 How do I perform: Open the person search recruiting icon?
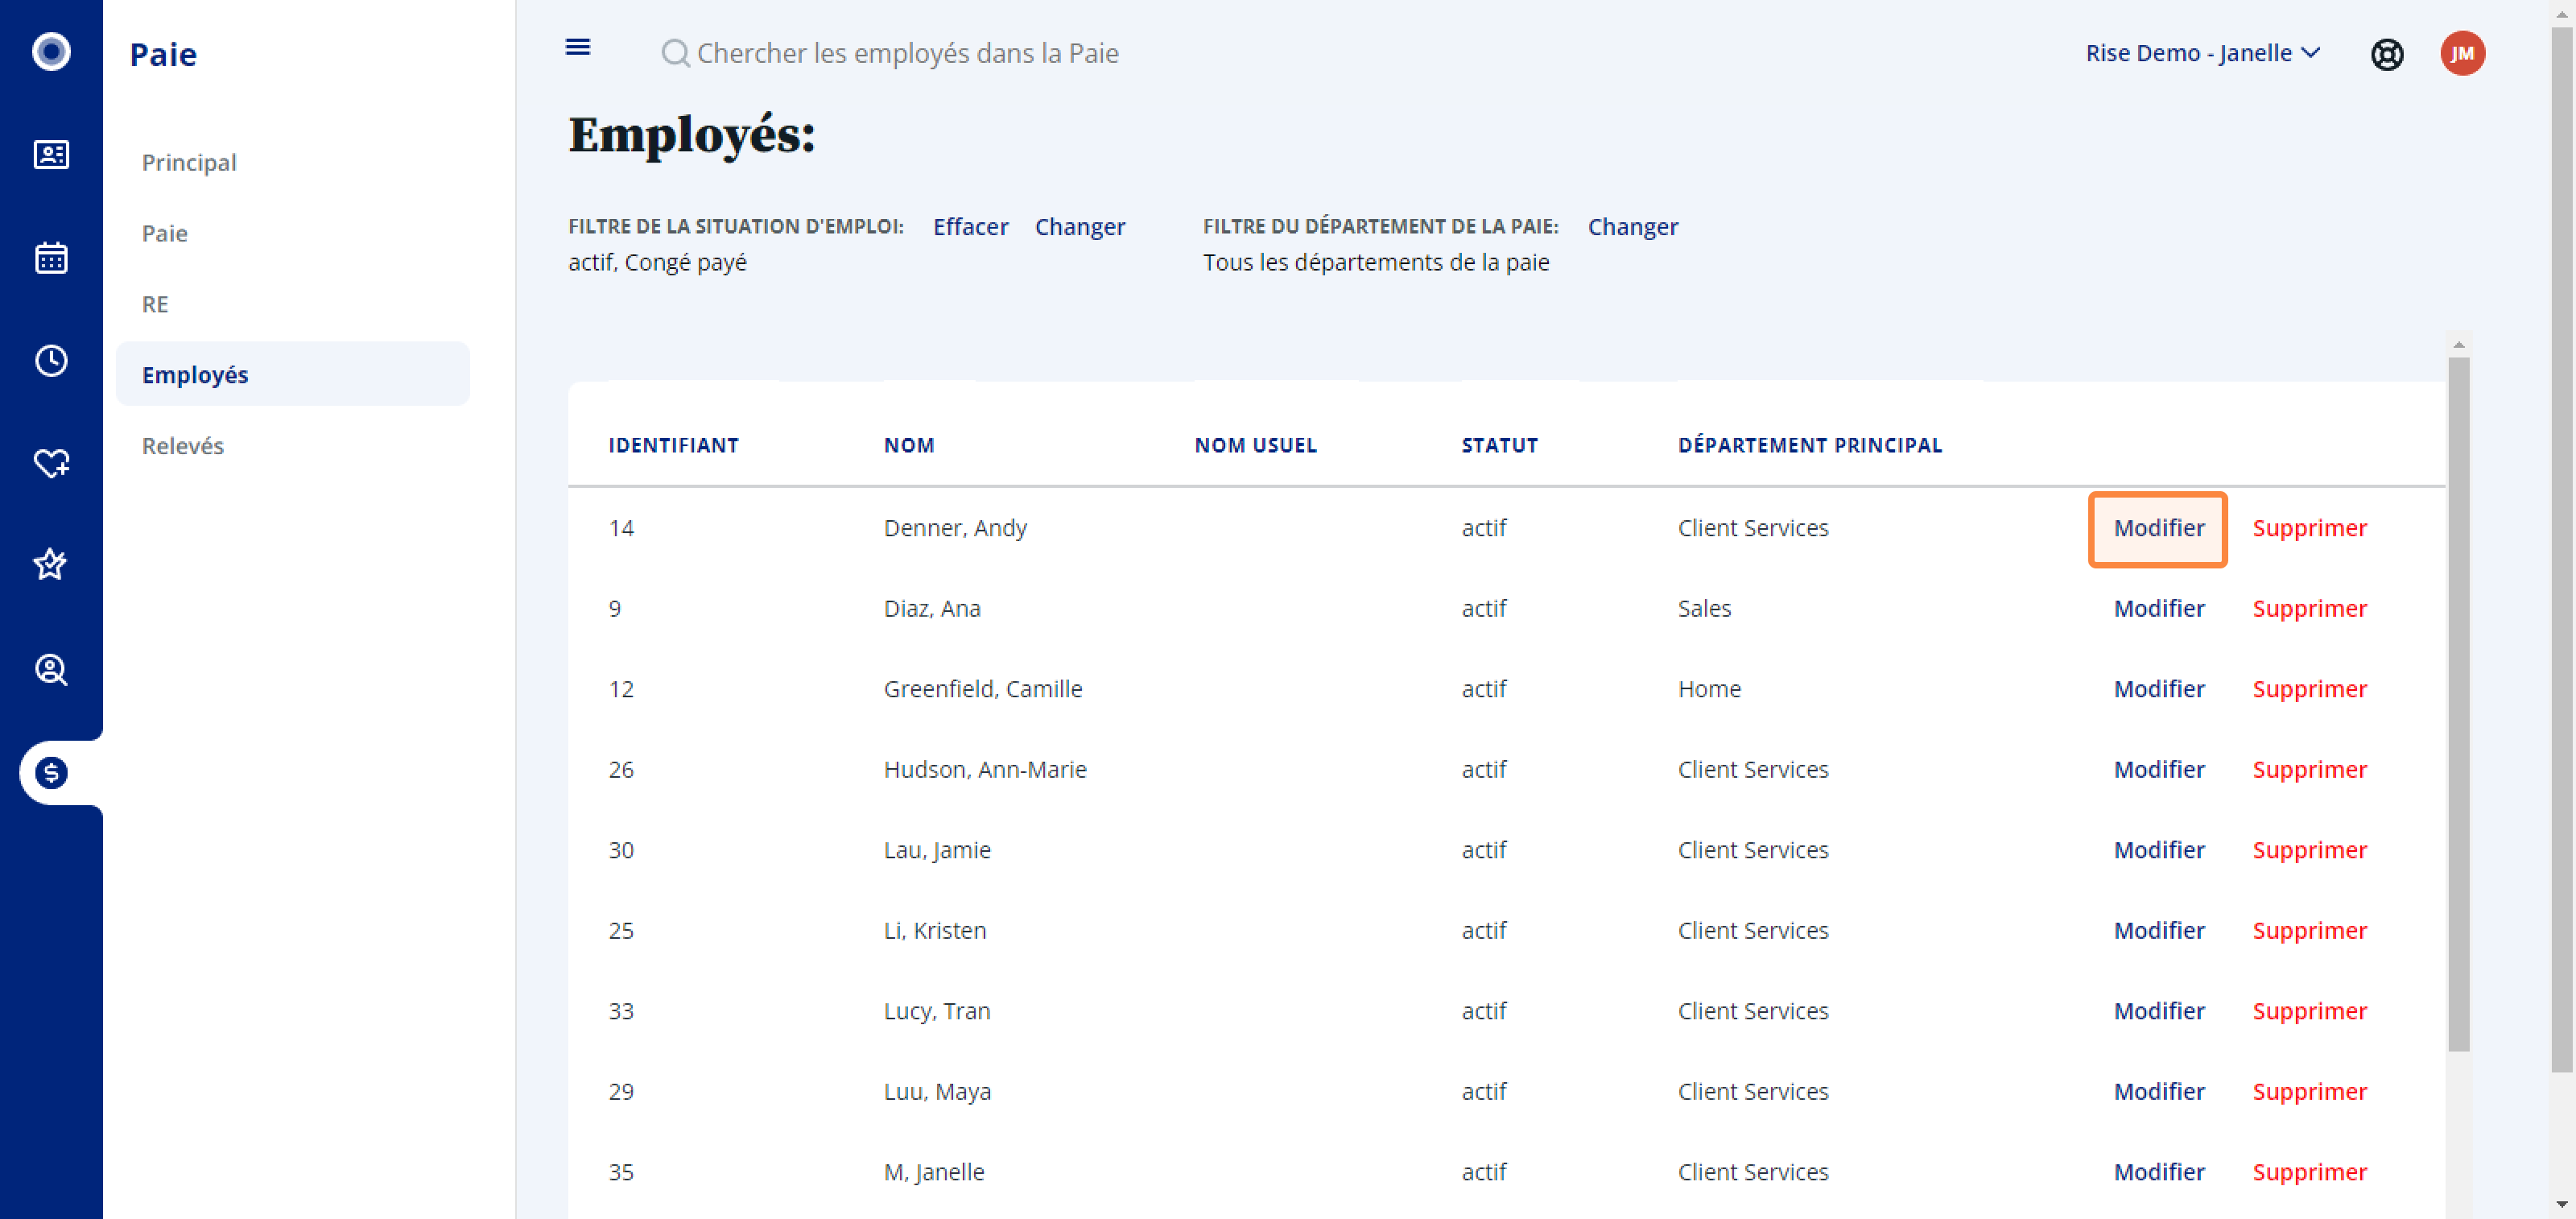tap(51, 669)
